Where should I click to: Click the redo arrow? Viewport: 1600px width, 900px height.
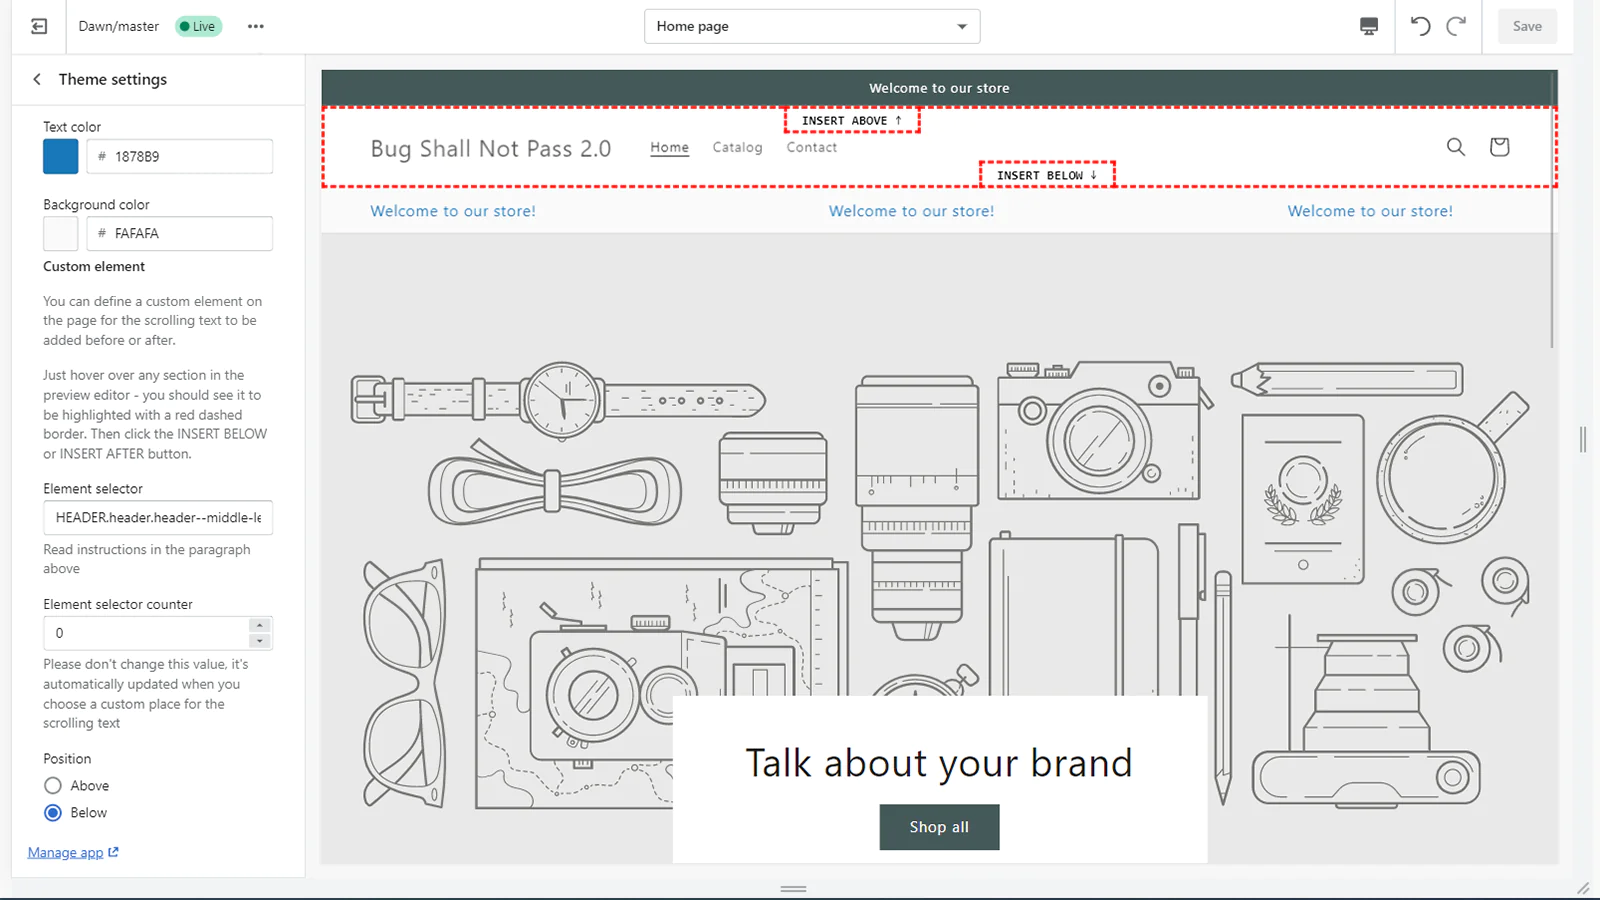1456,26
